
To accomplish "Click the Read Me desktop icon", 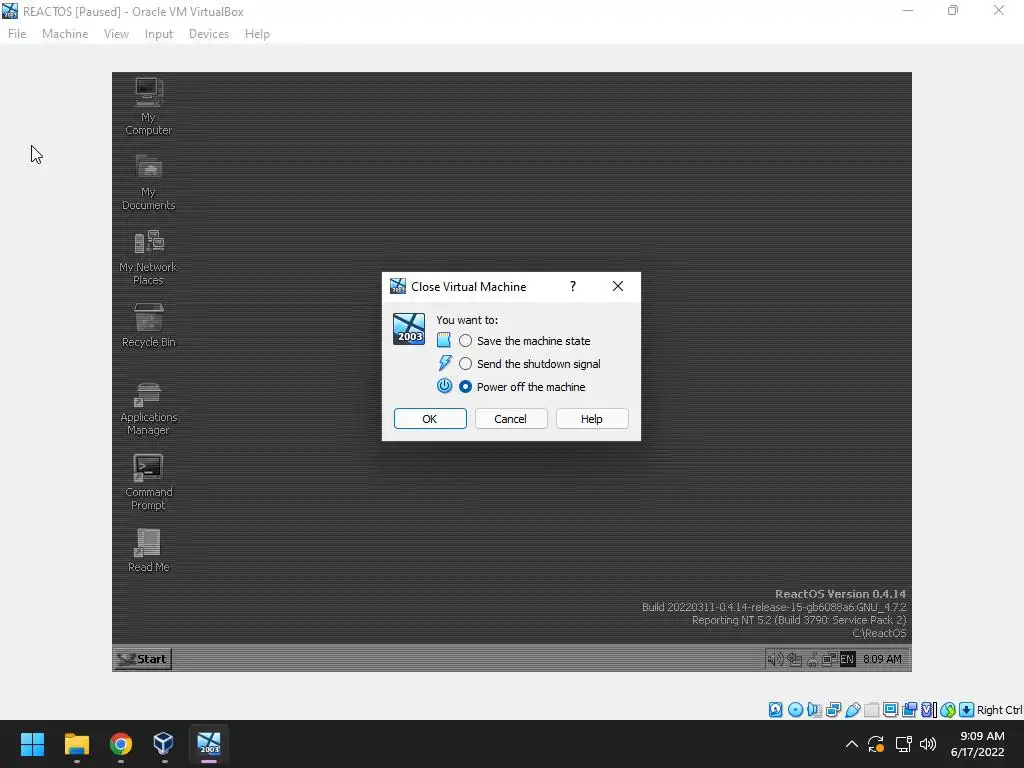I will [148, 550].
